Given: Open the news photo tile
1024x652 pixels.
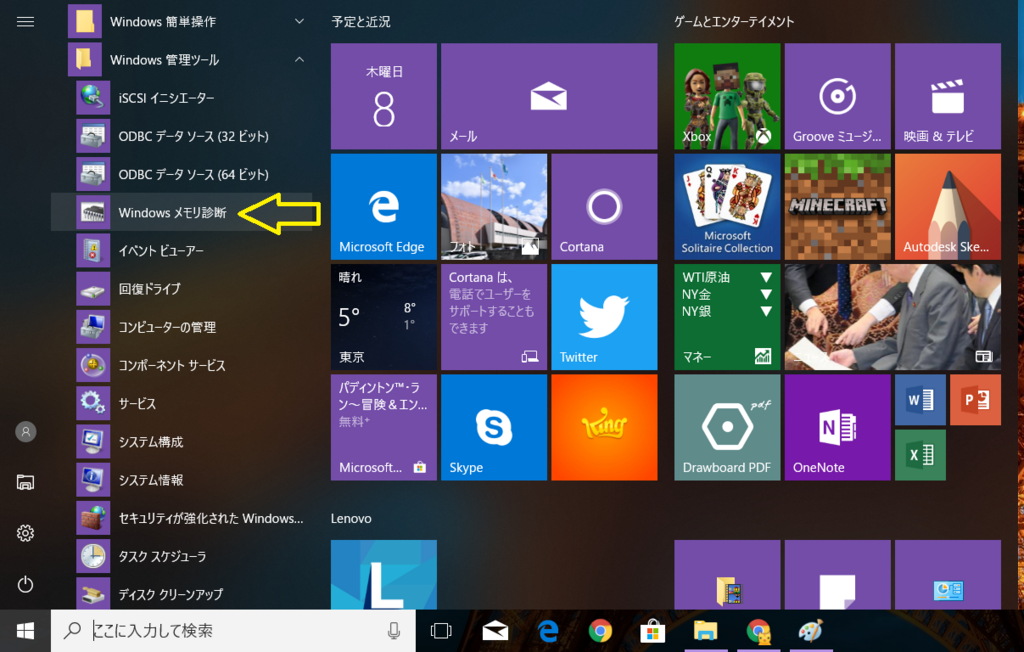Looking at the screenshot, I should [x=893, y=317].
